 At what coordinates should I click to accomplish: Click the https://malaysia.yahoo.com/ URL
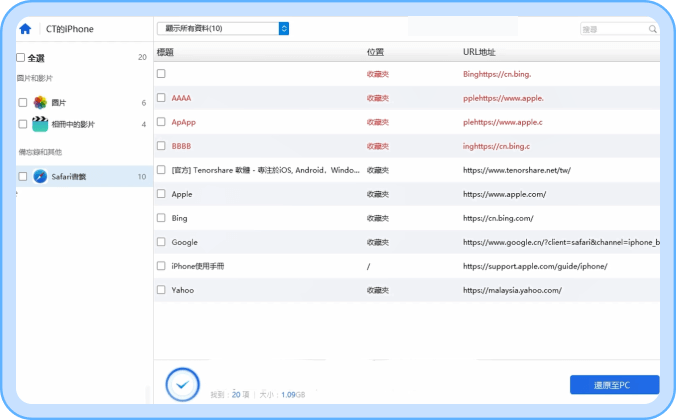tap(512, 290)
